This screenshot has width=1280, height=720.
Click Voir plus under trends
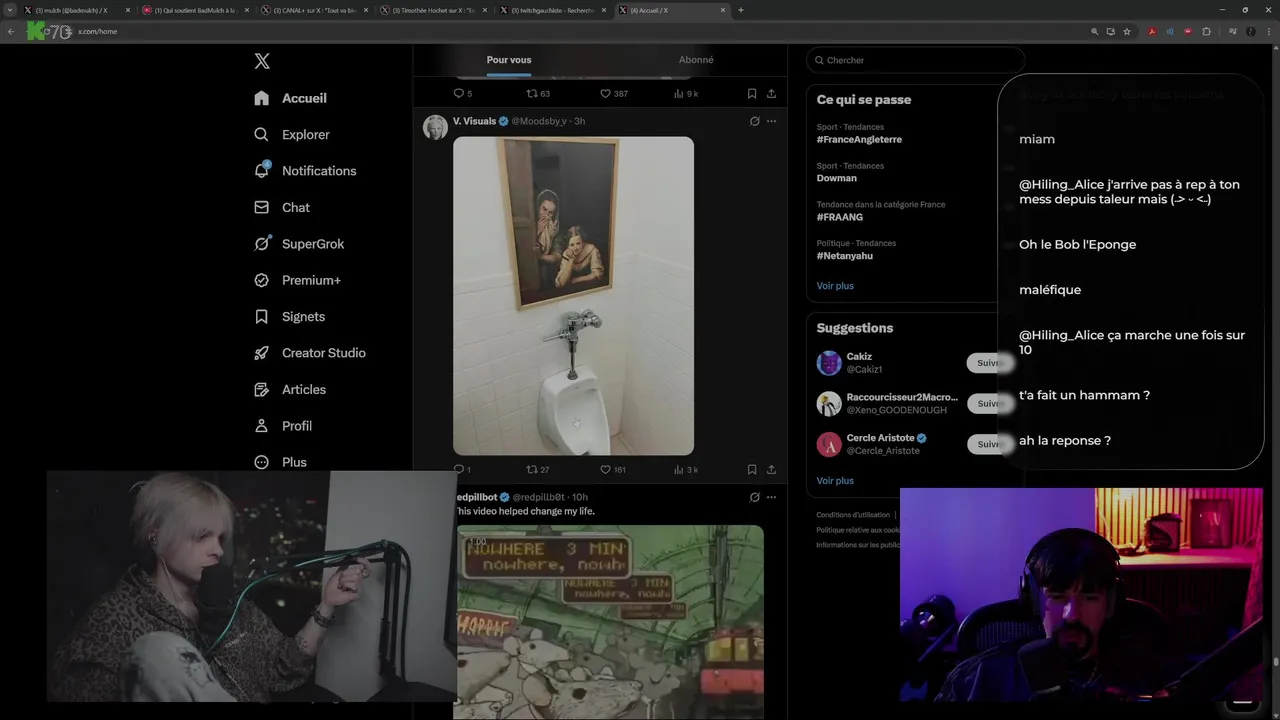pos(835,286)
